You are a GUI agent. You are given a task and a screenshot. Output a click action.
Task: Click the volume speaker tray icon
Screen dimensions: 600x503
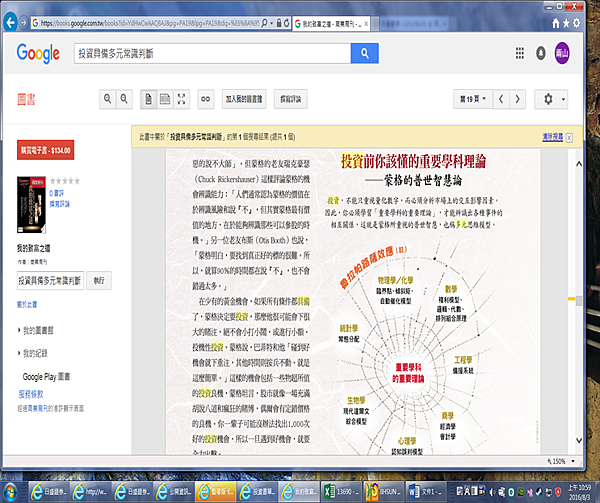coord(492,492)
